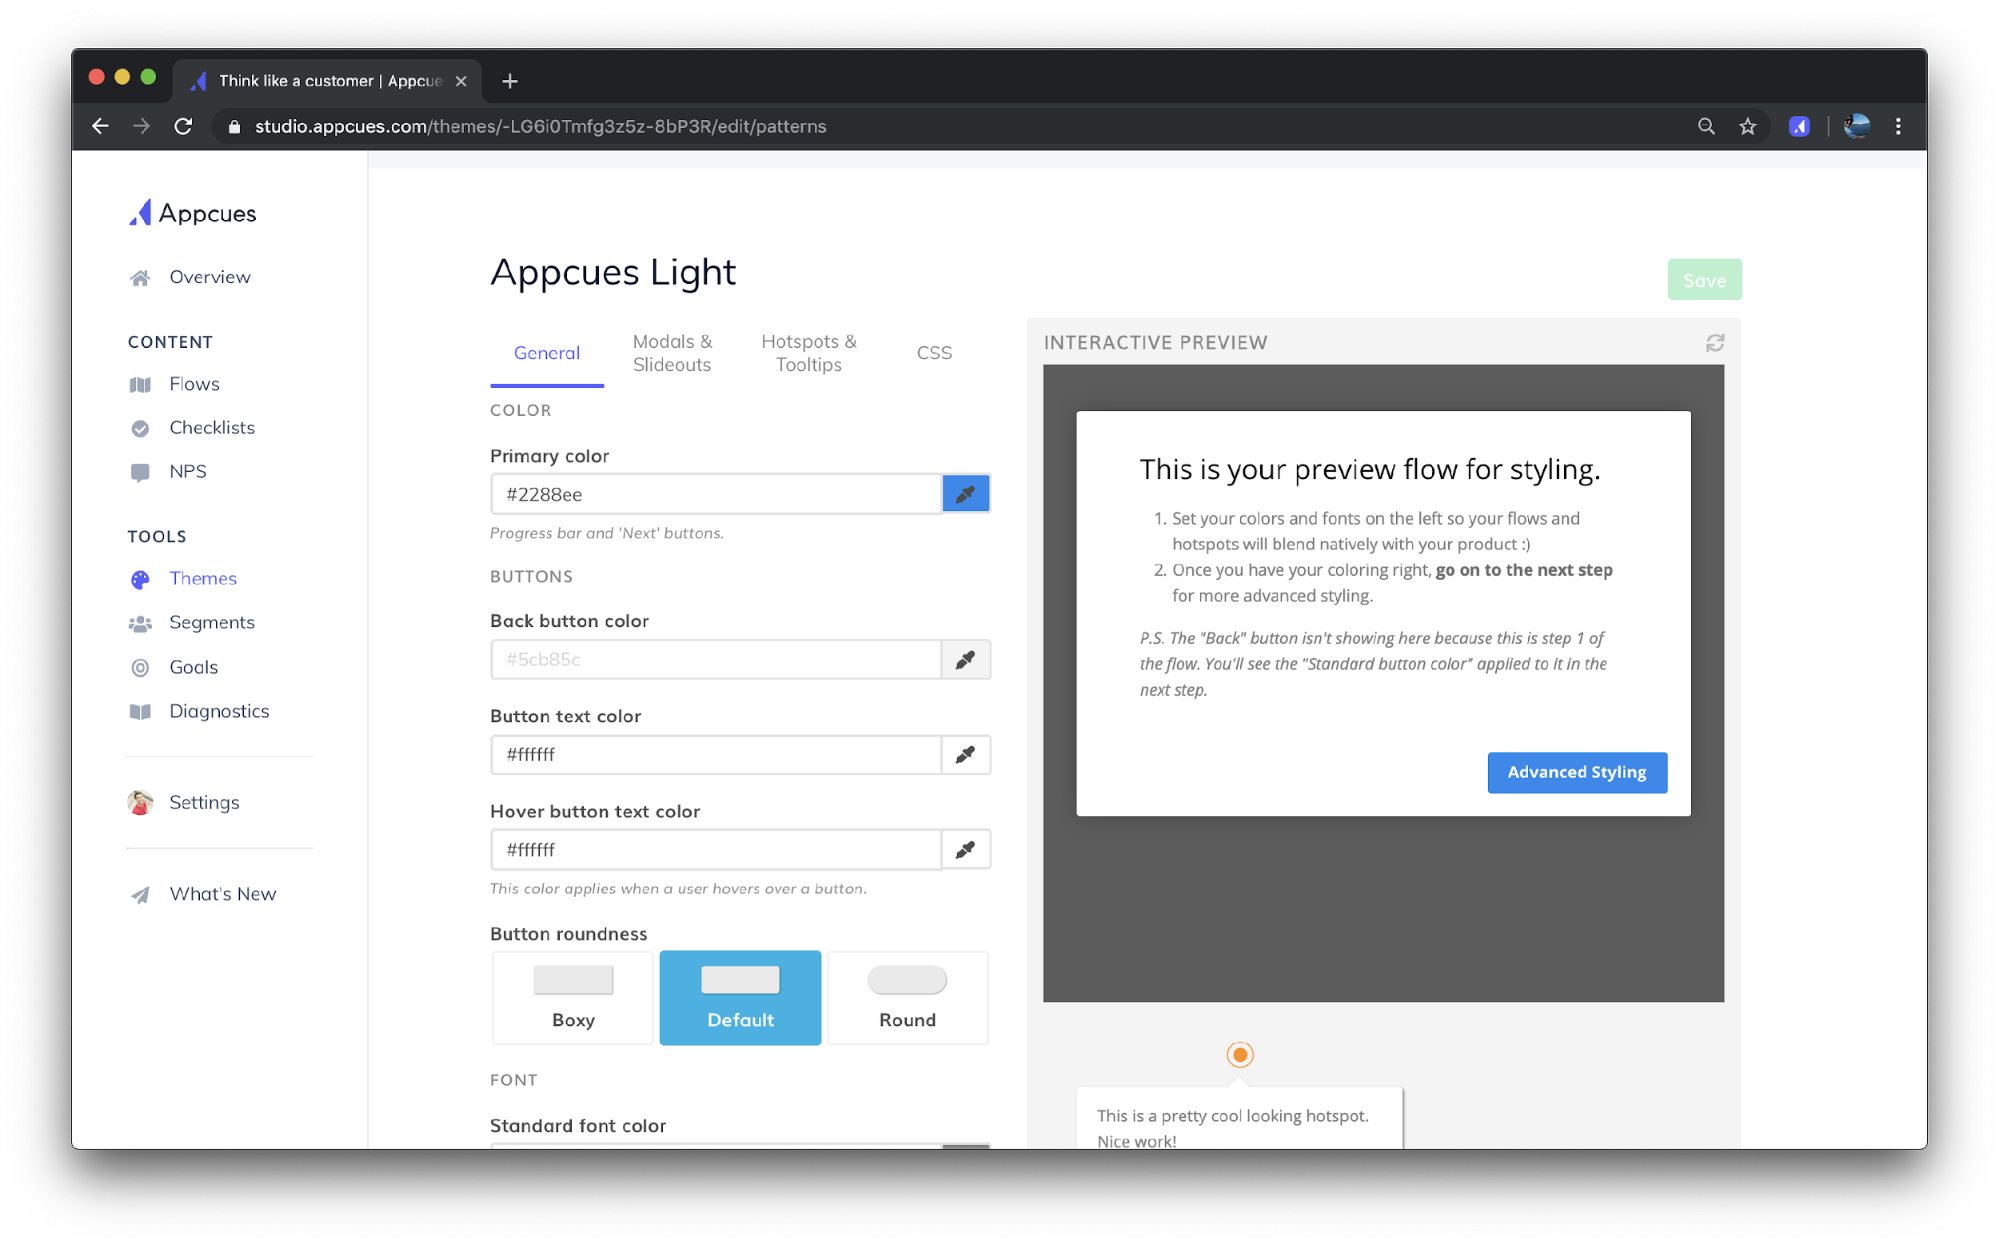Refresh the interactive preview
Screen dimensions: 1999x1245
1715,343
